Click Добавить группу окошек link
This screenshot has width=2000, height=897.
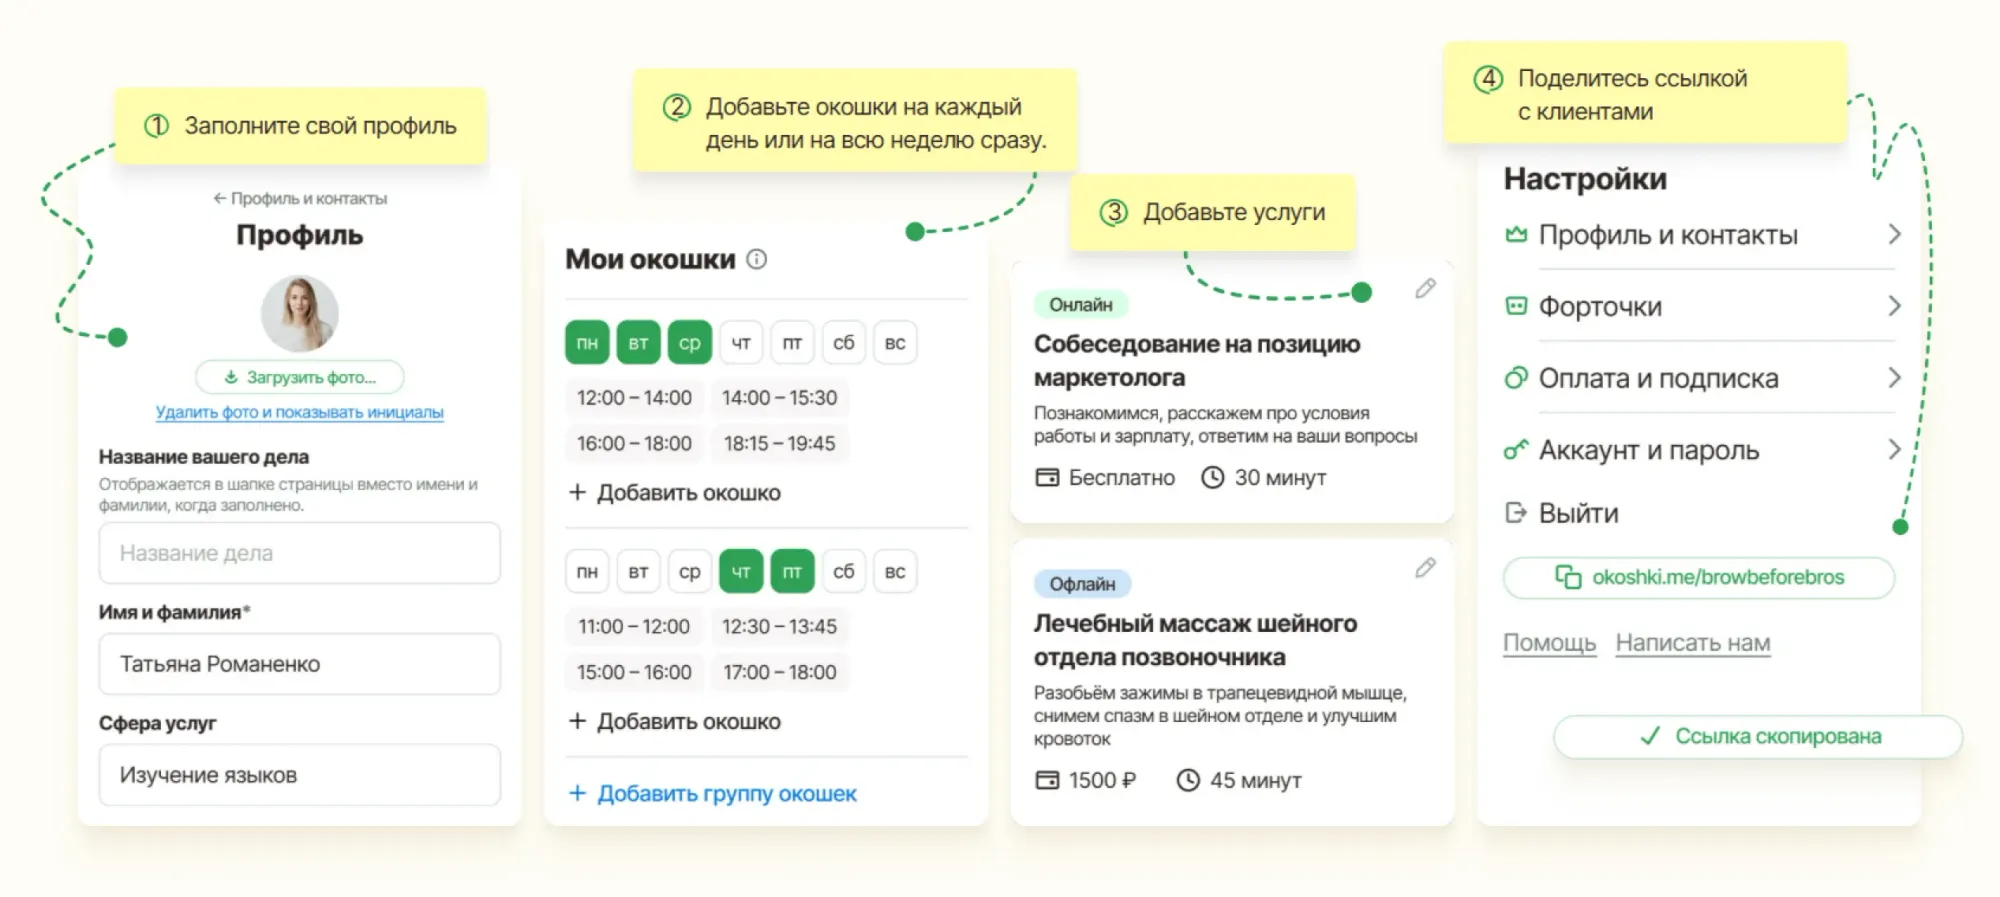pos(712,793)
